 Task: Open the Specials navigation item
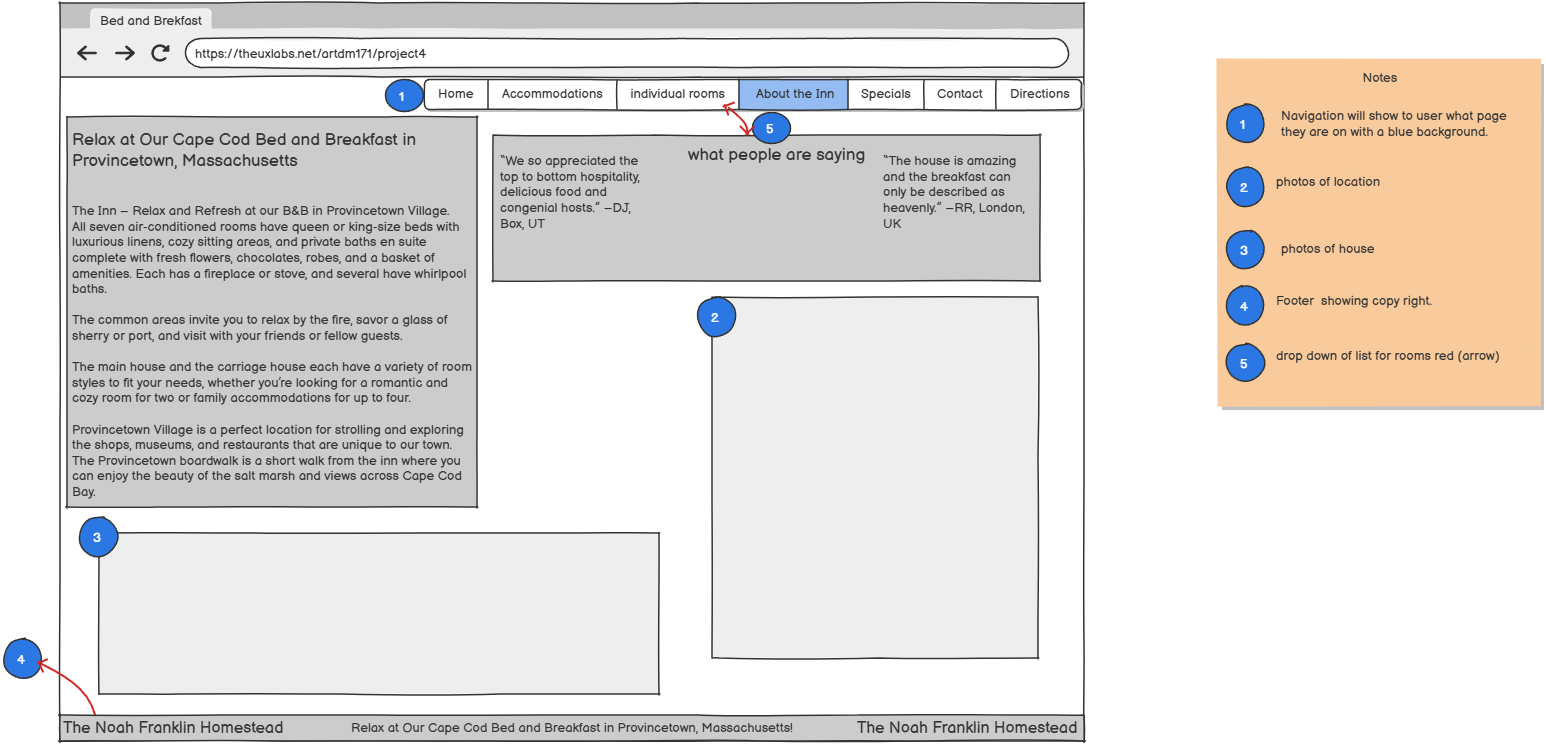[885, 94]
